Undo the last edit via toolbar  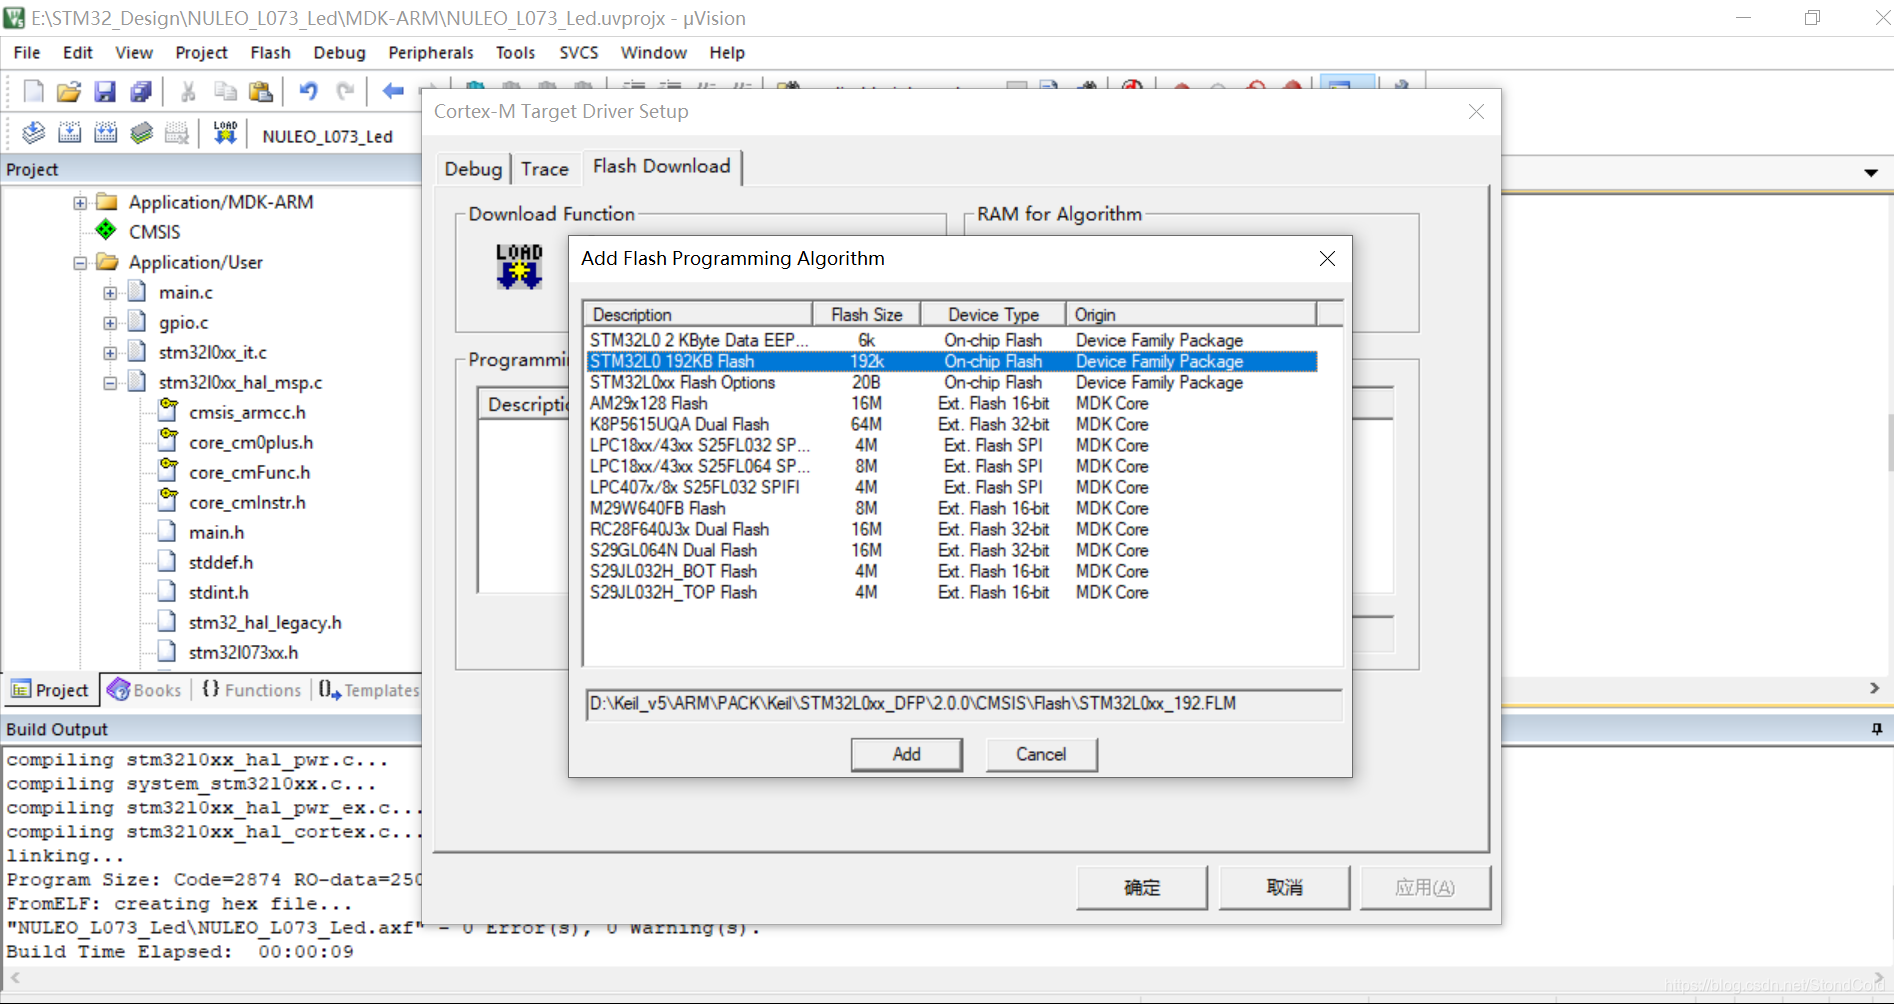click(308, 92)
